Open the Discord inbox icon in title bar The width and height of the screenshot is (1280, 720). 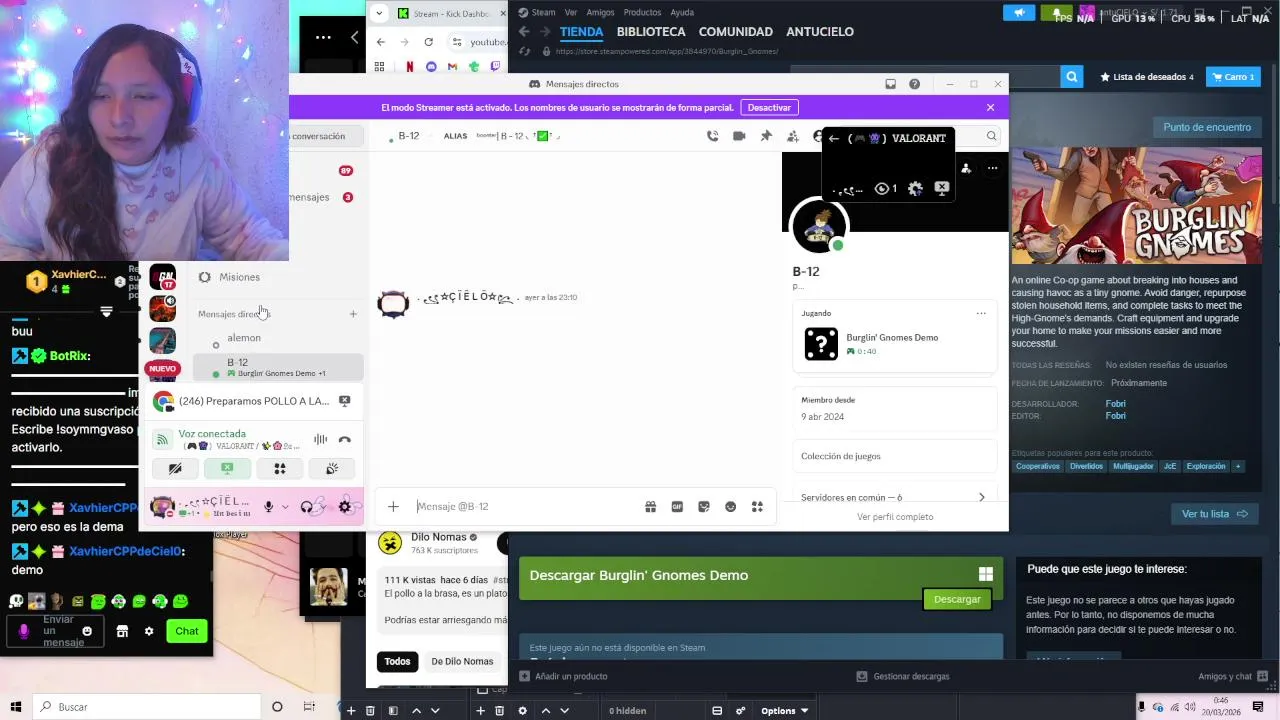[x=890, y=84]
